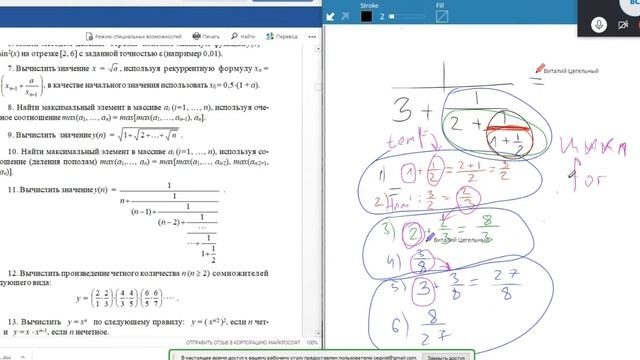Click the document scrollbar up arrow
The image size is (640, 360).
(318, 49)
